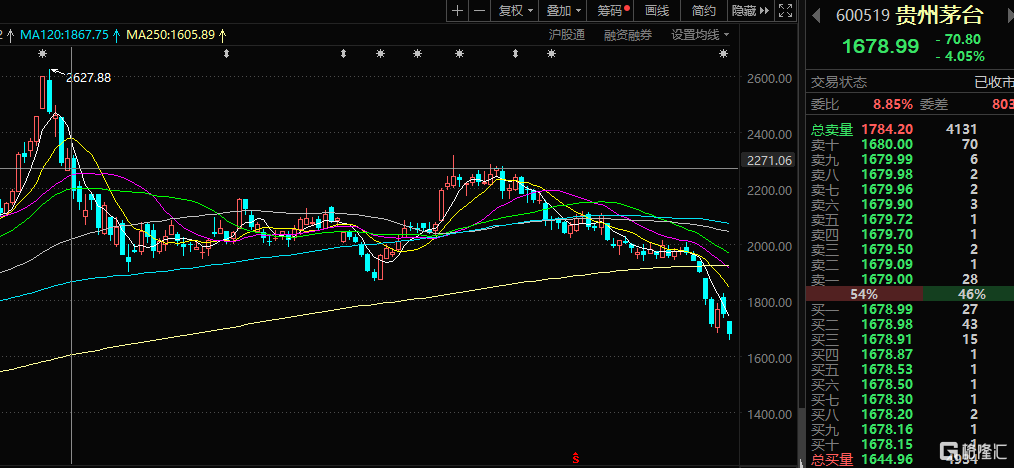This screenshot has height=468, width=1014.
Task: Zoom out the chart with minus button
Action: pyautogui.click(x=479, y=10)
